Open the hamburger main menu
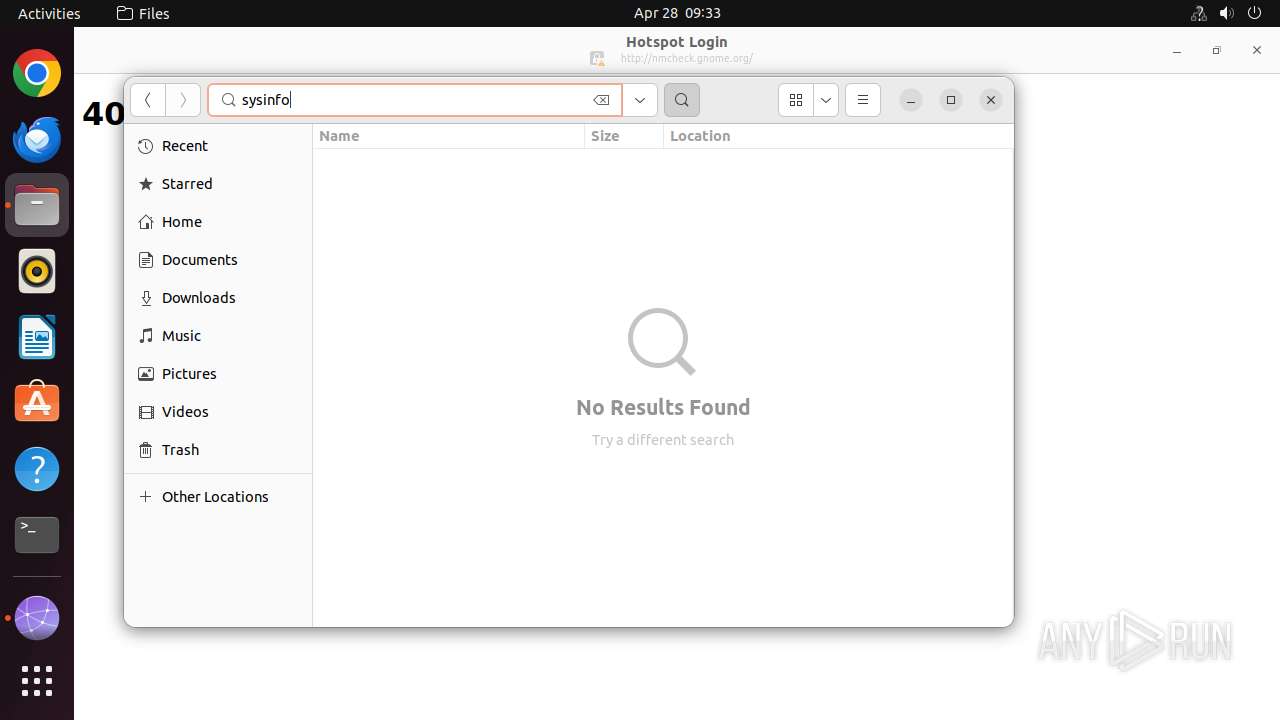This screenshot has height=720, width=1280. (863, 100)
